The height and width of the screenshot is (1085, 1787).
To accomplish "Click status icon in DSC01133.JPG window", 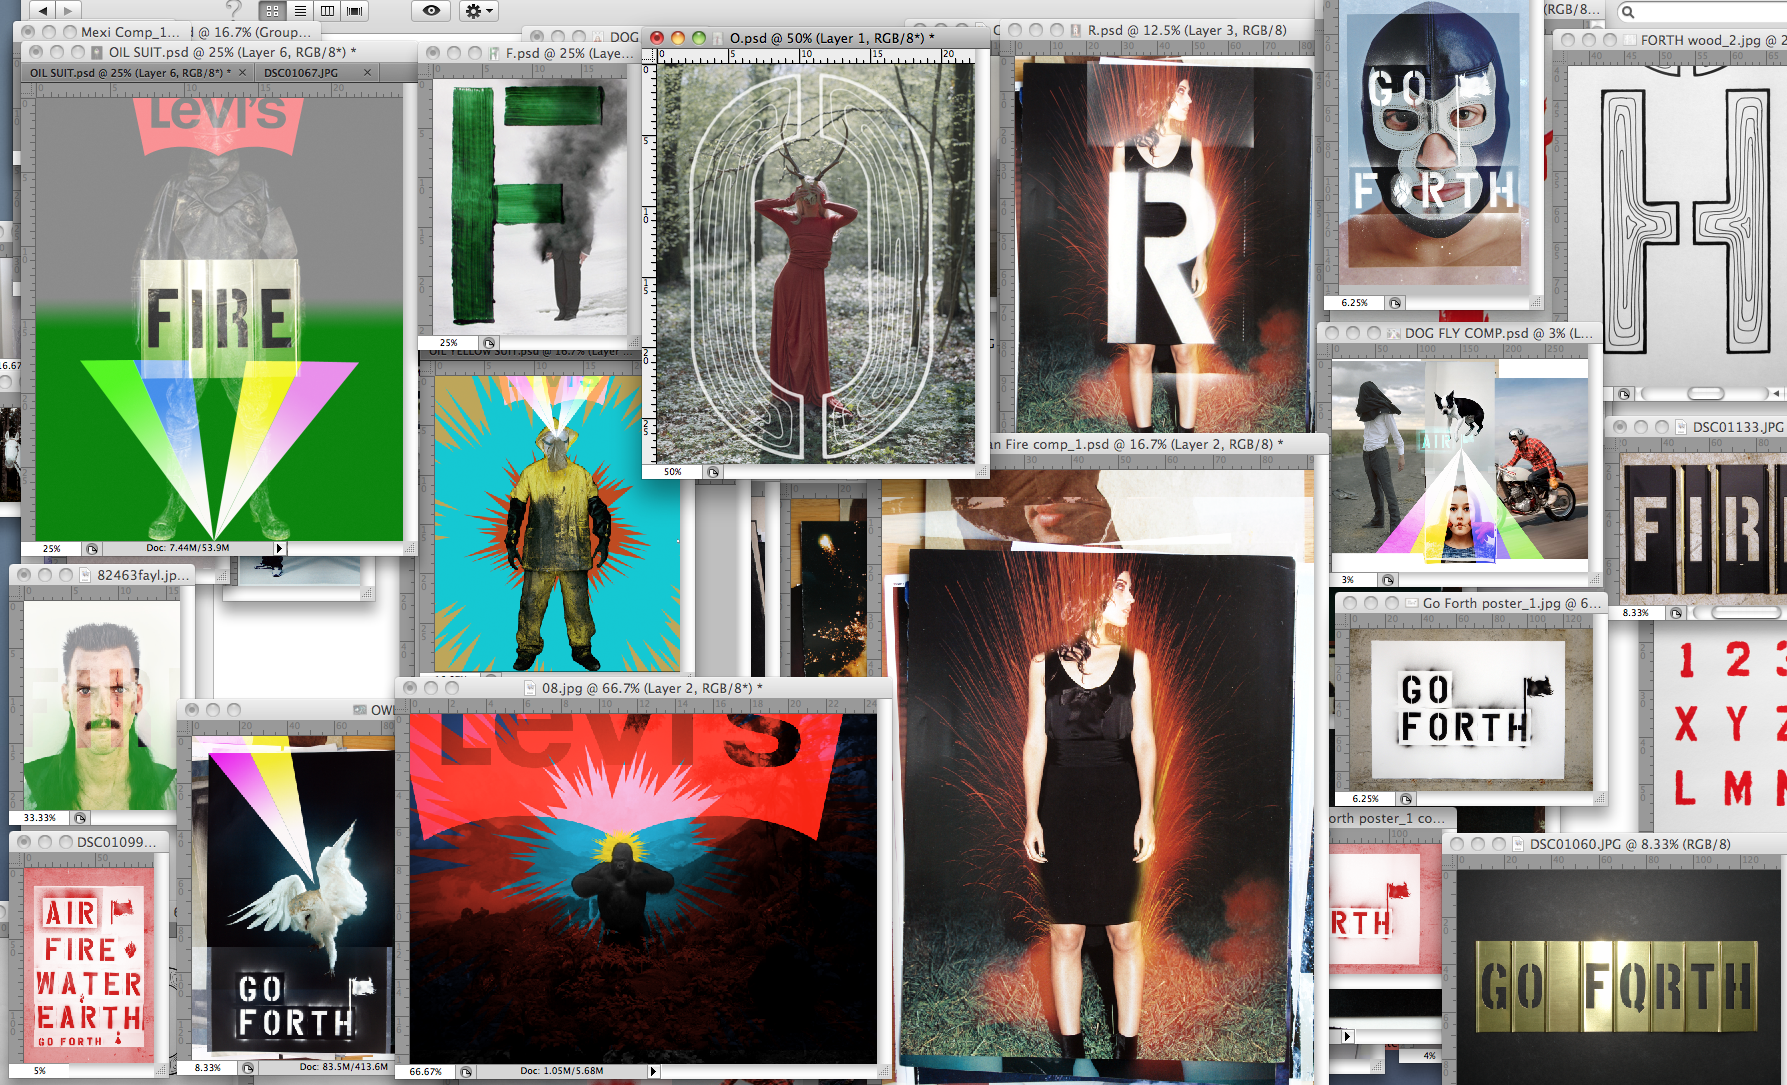I will tap(1677, 612).
